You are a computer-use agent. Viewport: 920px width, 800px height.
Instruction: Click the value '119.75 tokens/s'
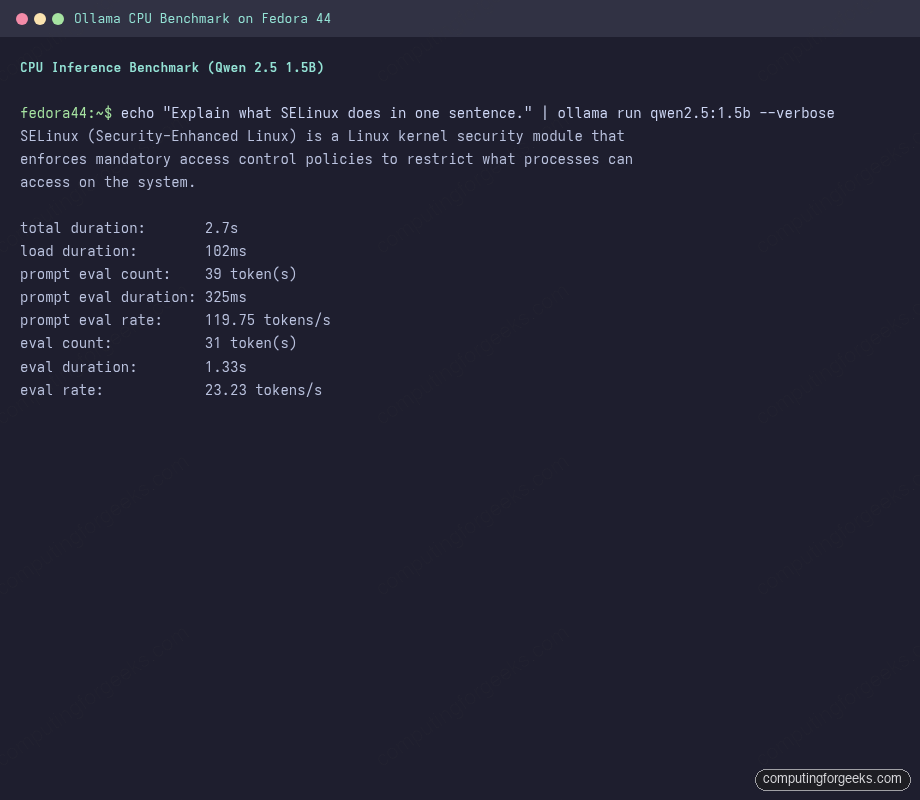tap(268, 320)
